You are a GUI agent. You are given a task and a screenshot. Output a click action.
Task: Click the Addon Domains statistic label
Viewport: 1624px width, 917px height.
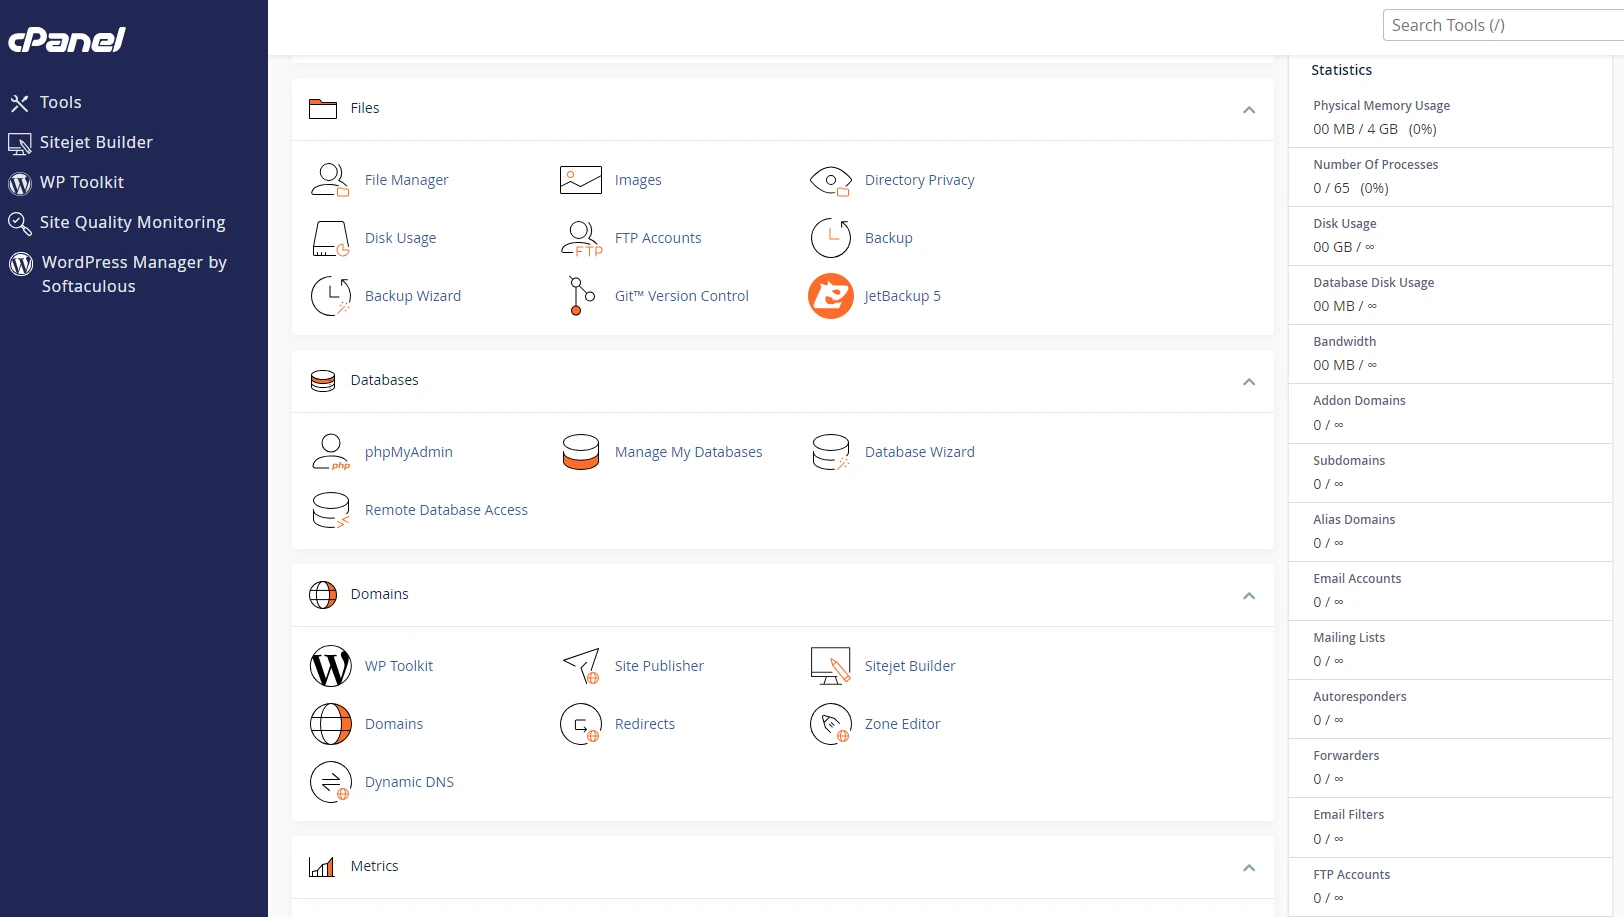[x=1359, y=401]
